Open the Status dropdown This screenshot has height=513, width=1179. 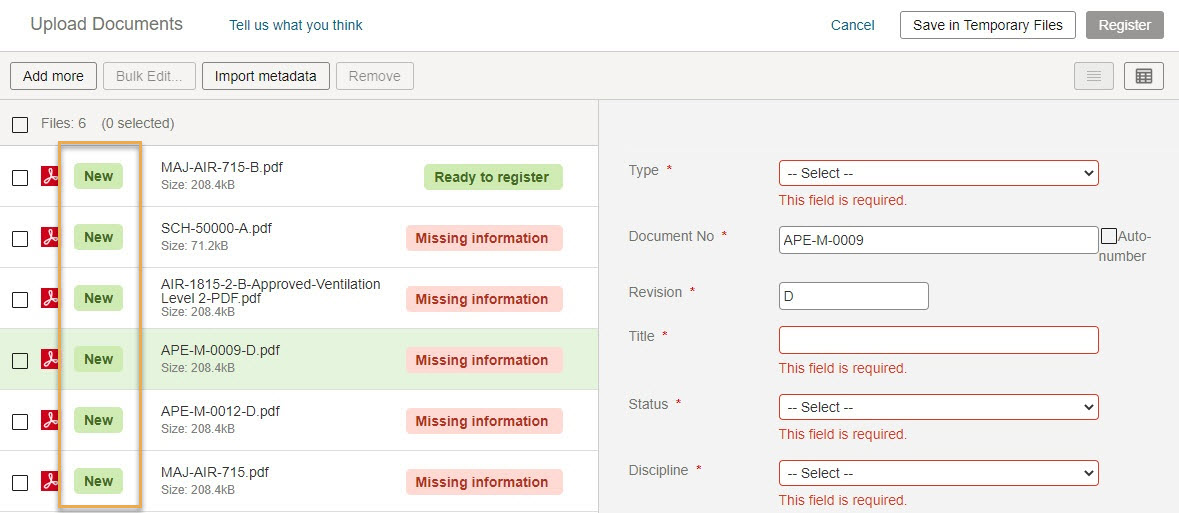point(938,407)
